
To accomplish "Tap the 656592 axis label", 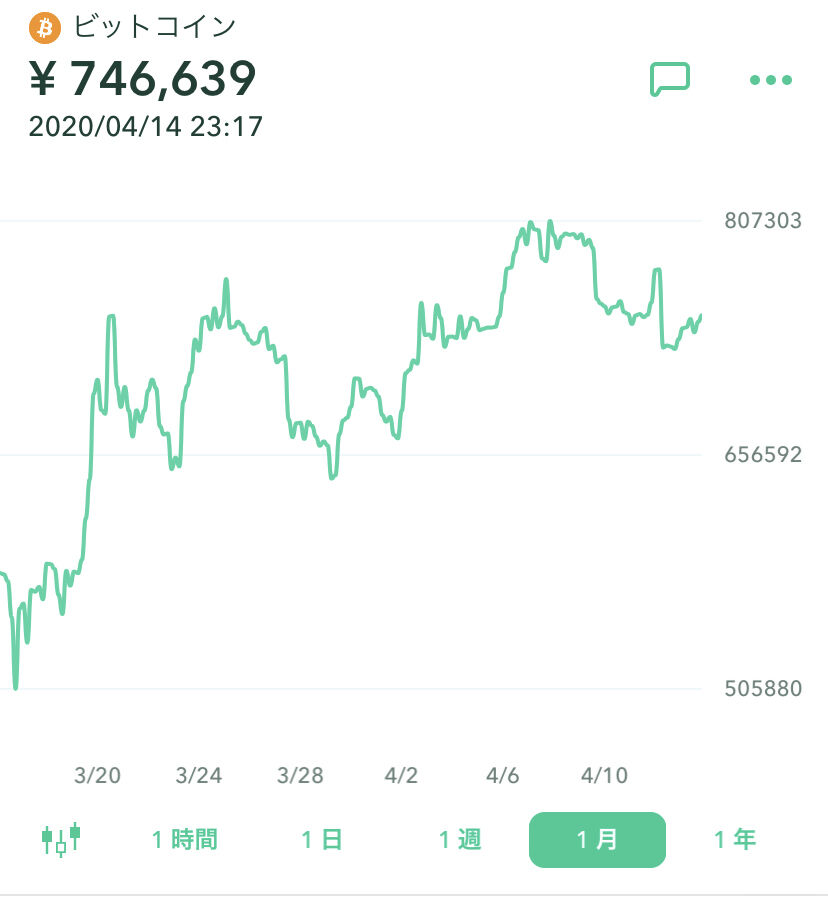I will coord(763,455).
